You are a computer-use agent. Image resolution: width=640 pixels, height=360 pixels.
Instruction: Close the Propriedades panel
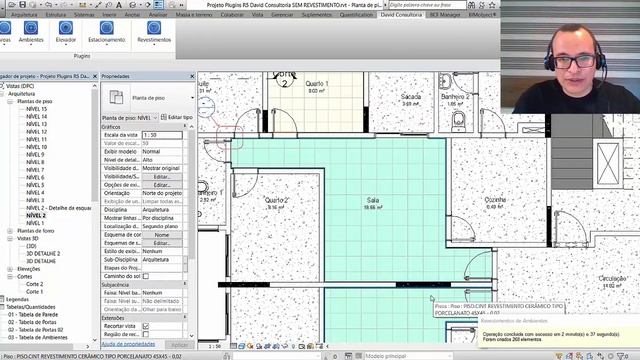(x=192, y=76)
